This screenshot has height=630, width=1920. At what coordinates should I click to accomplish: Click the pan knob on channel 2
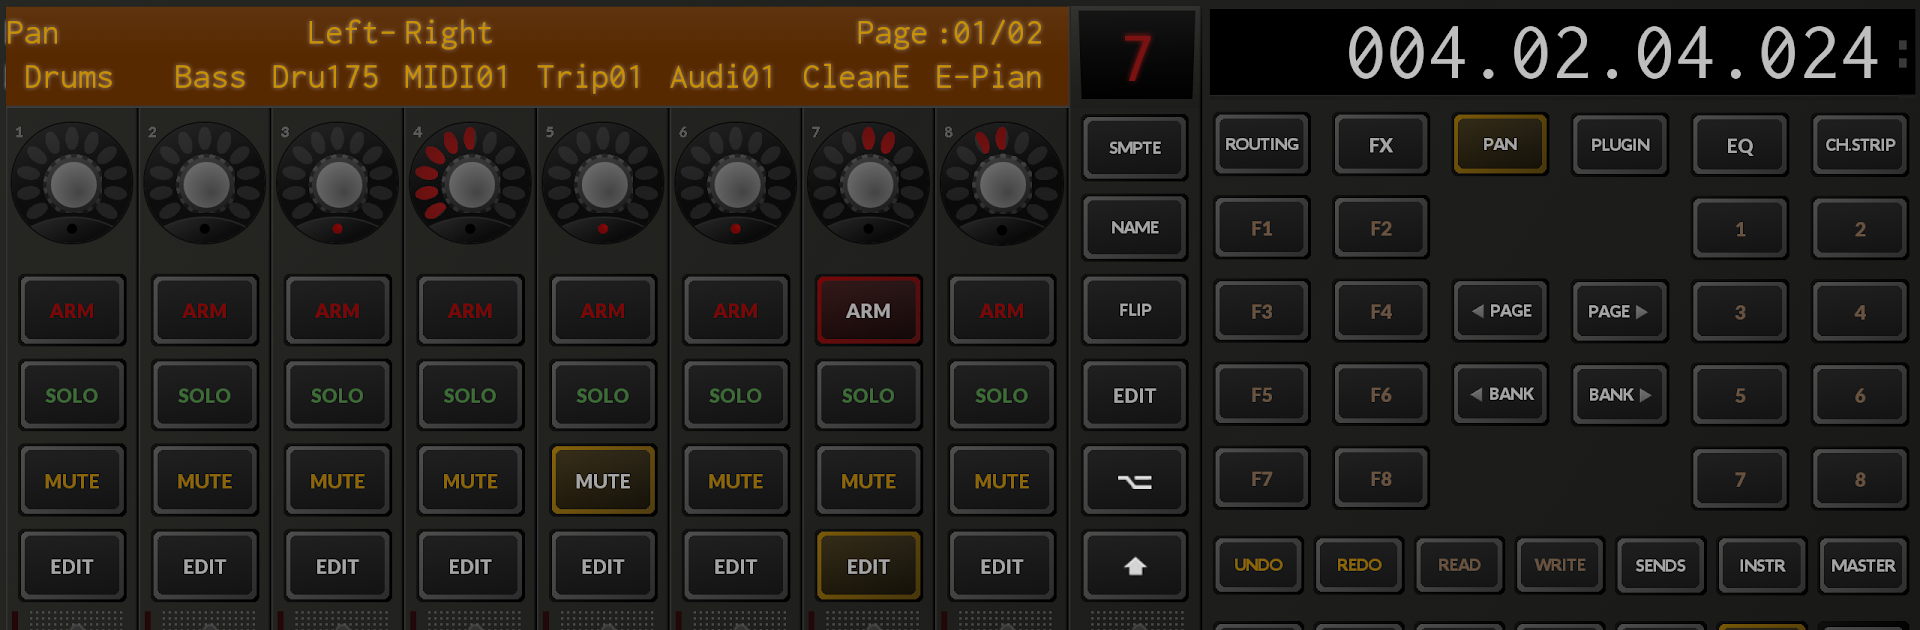206,184
